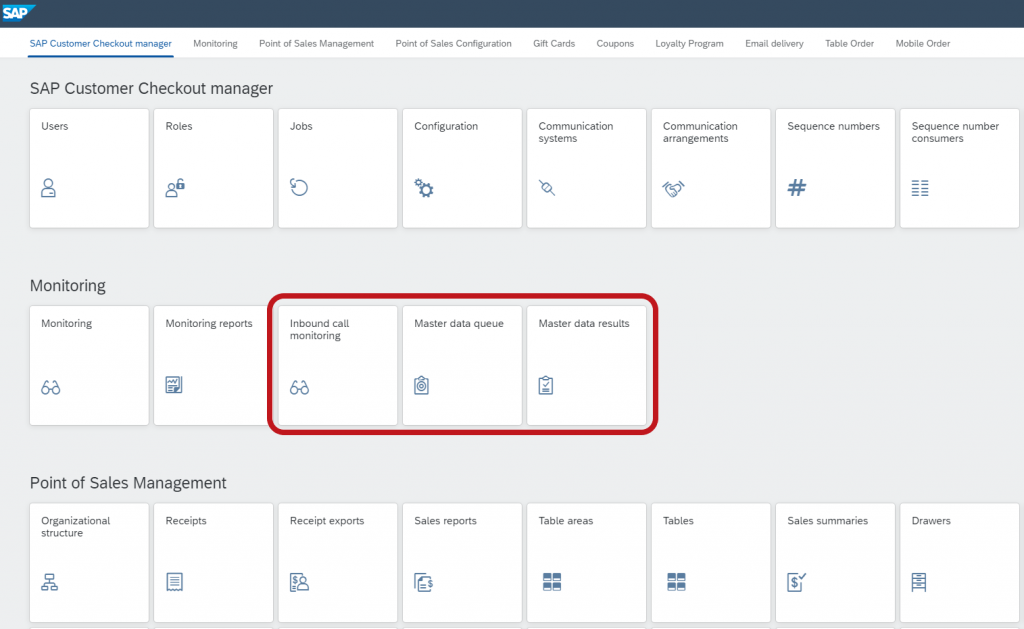Click the 'Configuration' tile title

tap(446, 126)
